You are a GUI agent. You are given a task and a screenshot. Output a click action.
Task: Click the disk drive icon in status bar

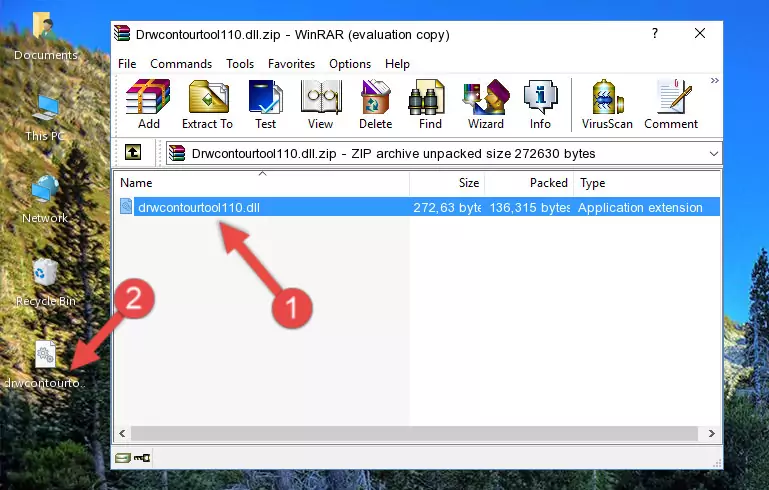[123, 458]
